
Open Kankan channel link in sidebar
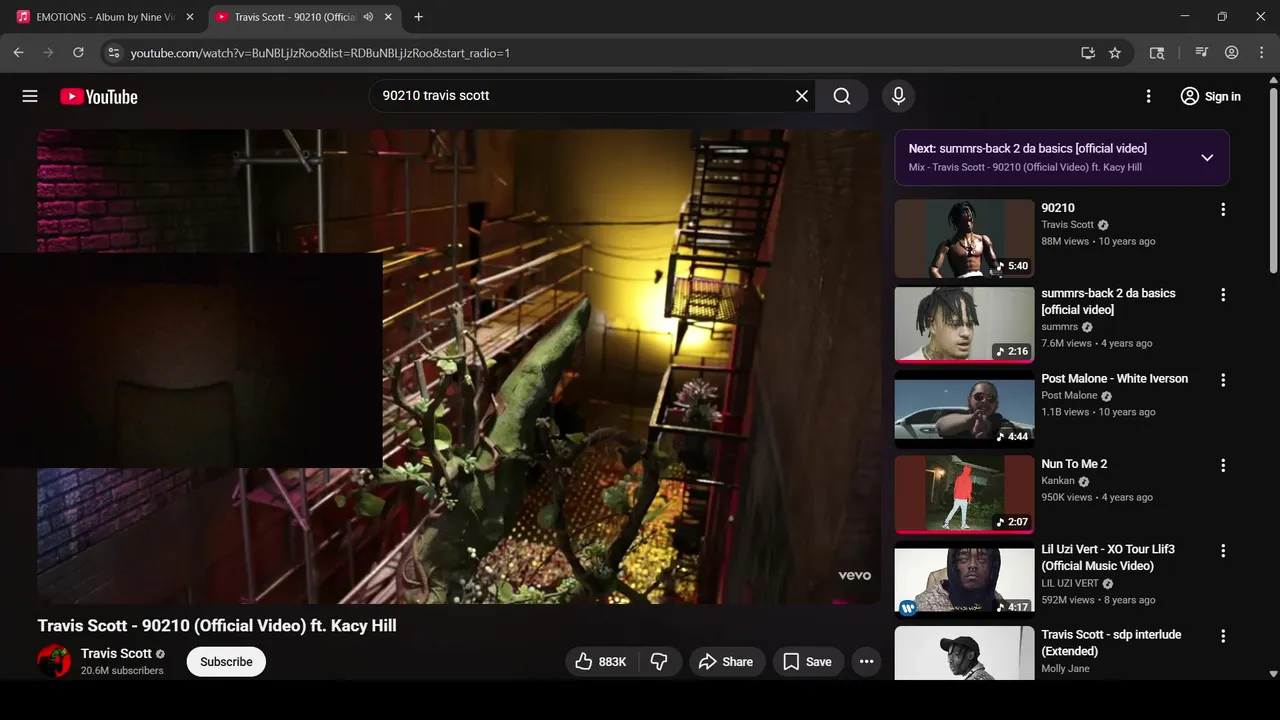[x=1058, y=481]
